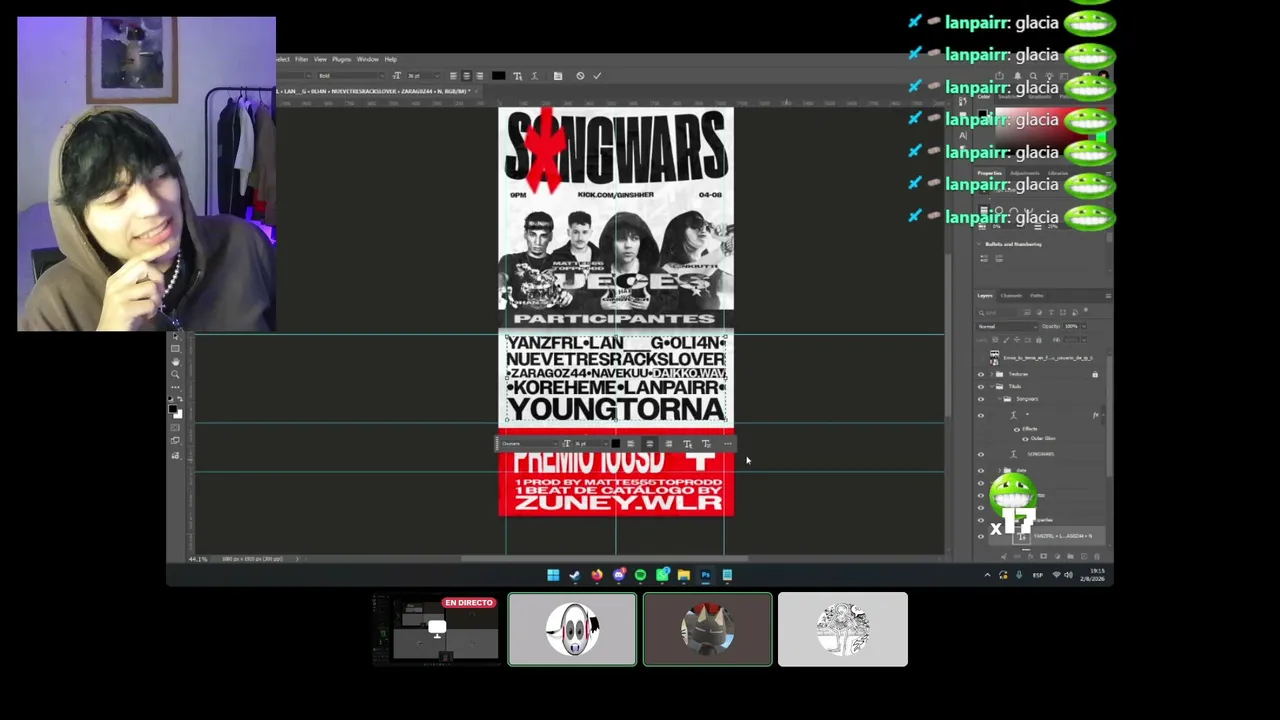Switch to the Paths tab
The height and width of the screenshot is (720, 1280).
pyautogui.click(x=1036, y=296)
